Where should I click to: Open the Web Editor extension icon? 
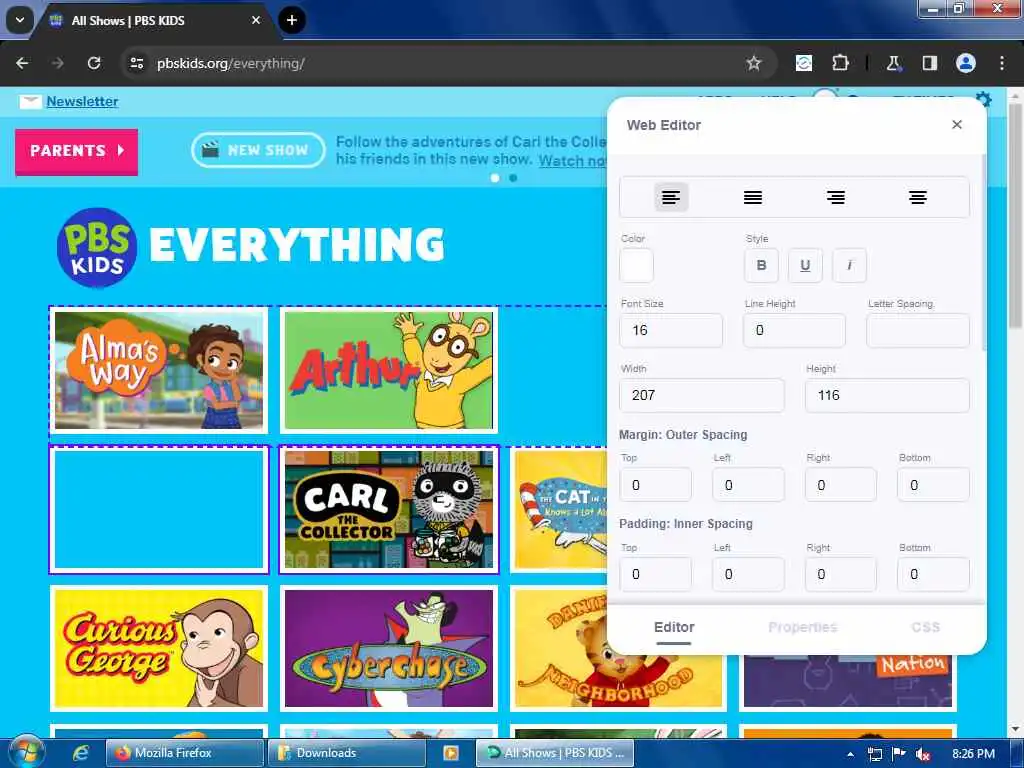pos(804,63)
